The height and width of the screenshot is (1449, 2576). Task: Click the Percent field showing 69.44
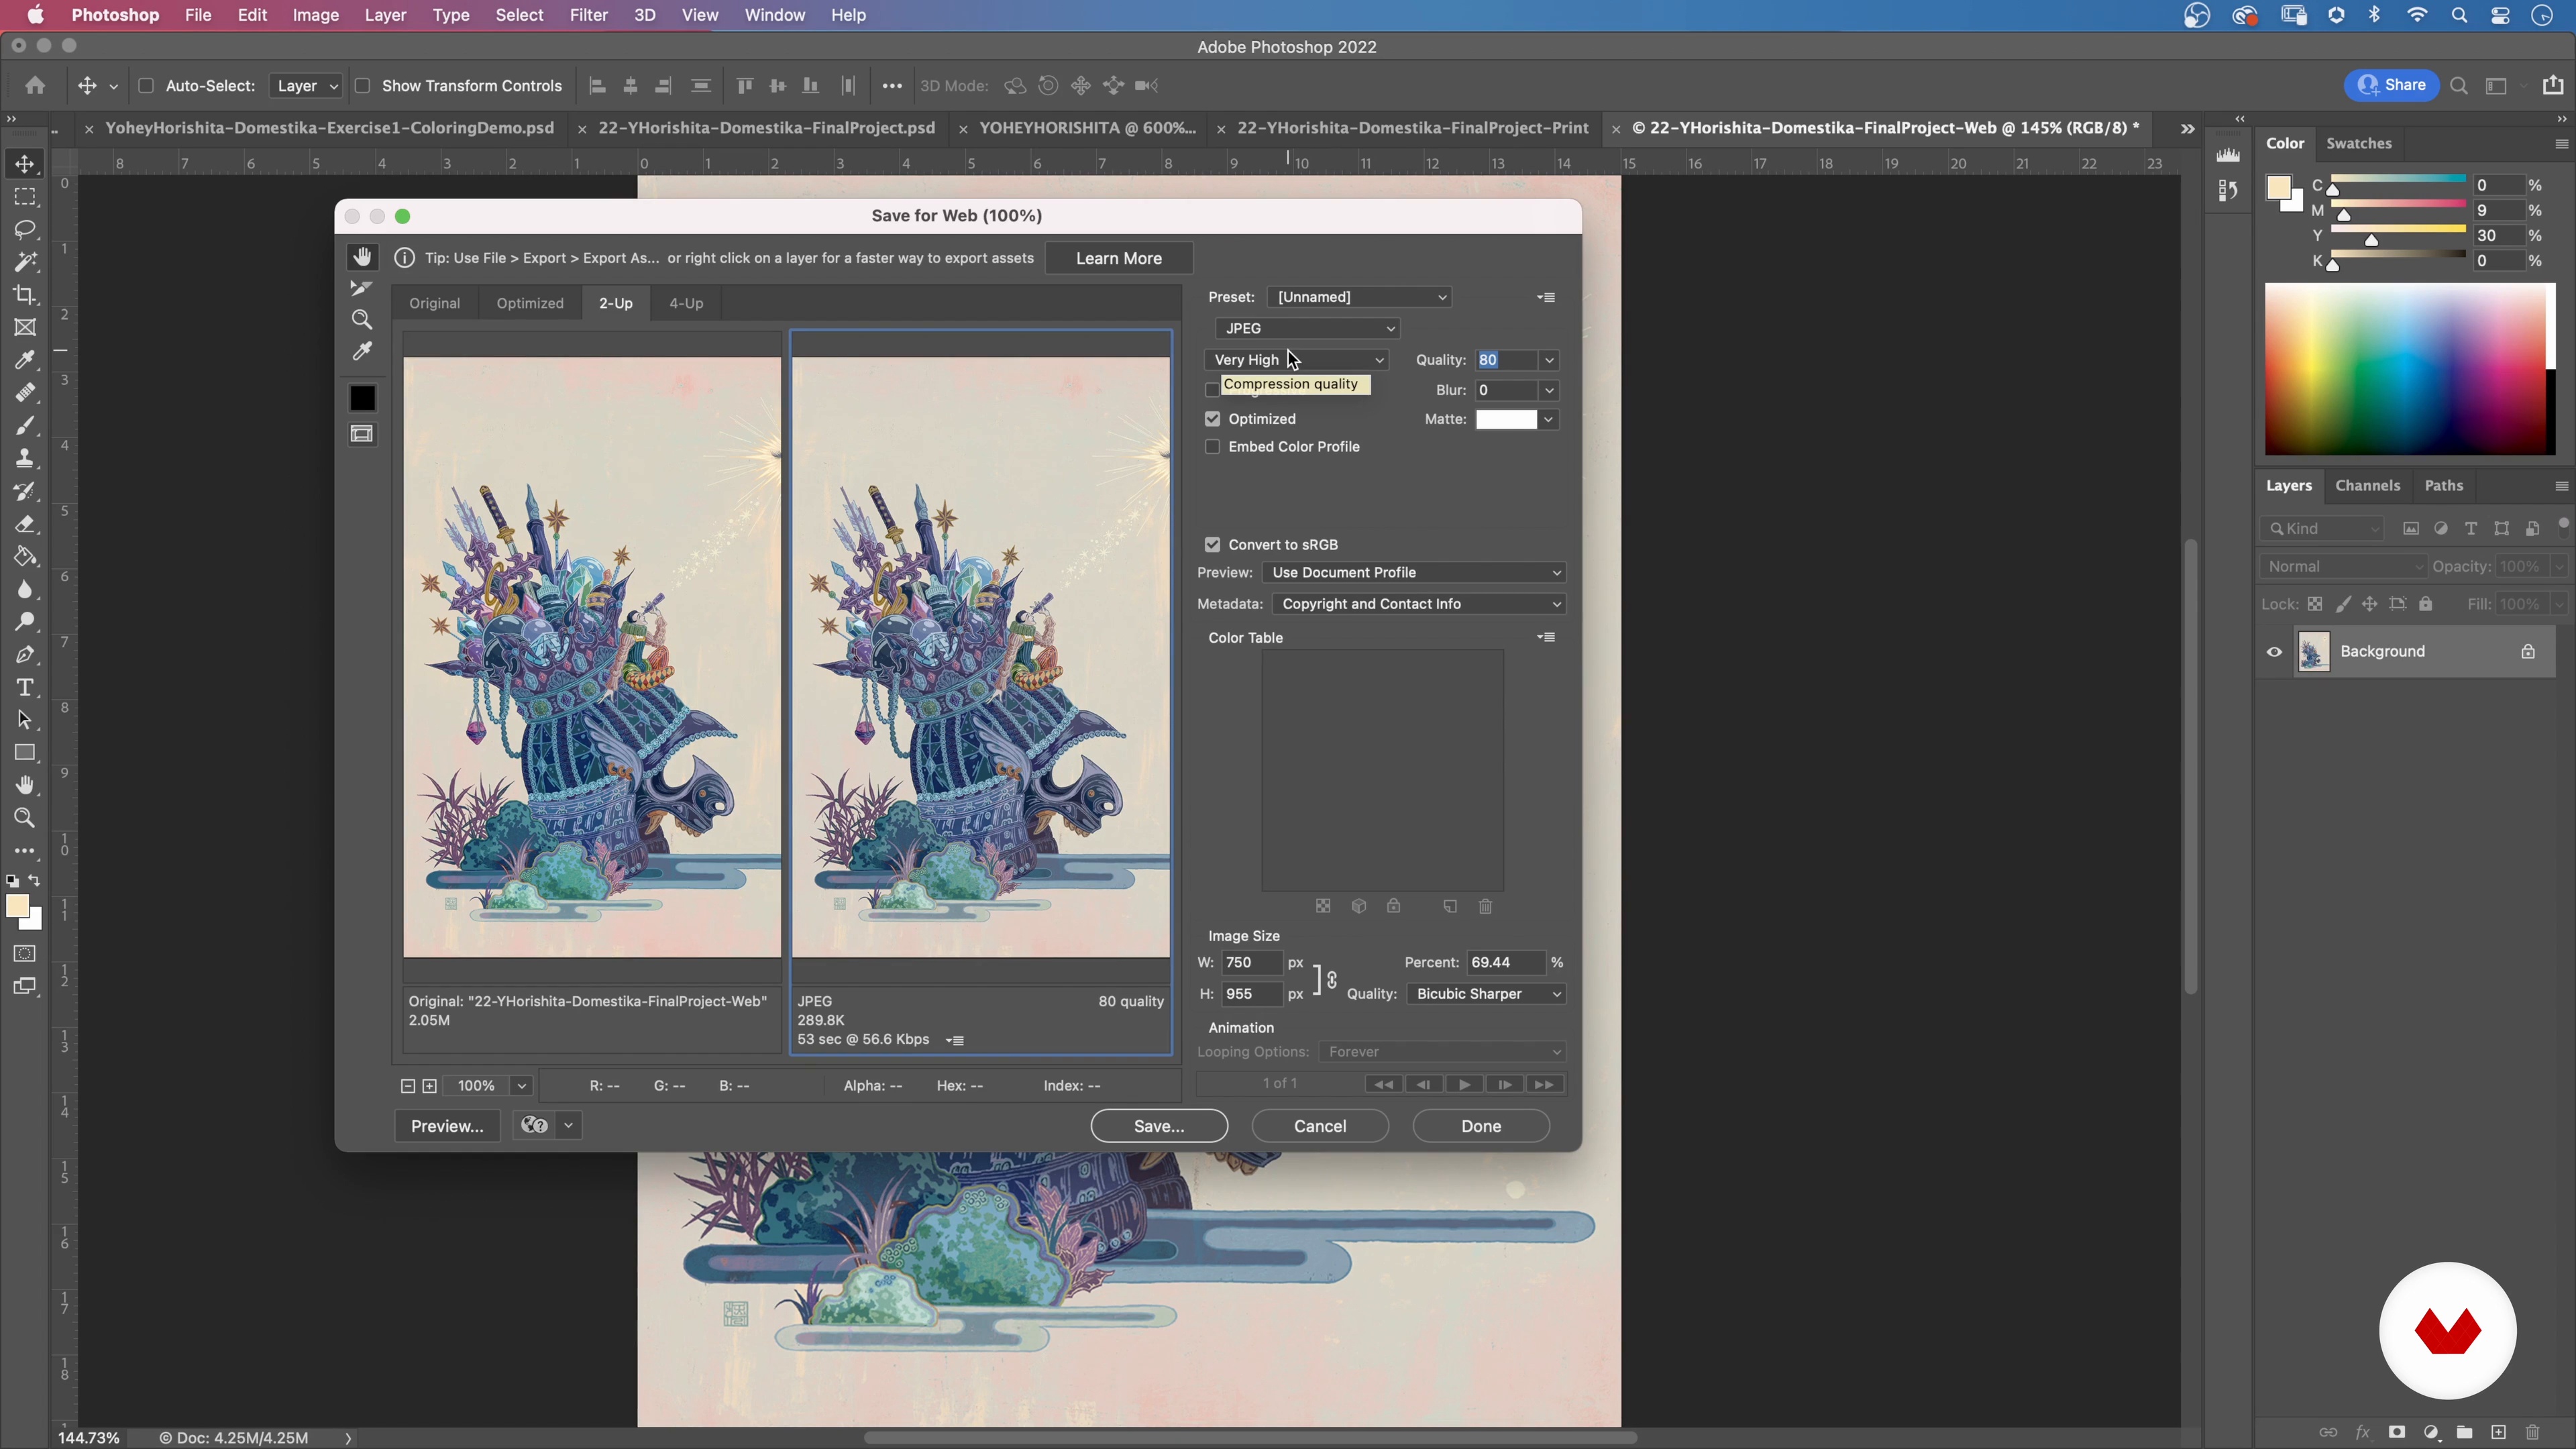tap(1506, 963)
